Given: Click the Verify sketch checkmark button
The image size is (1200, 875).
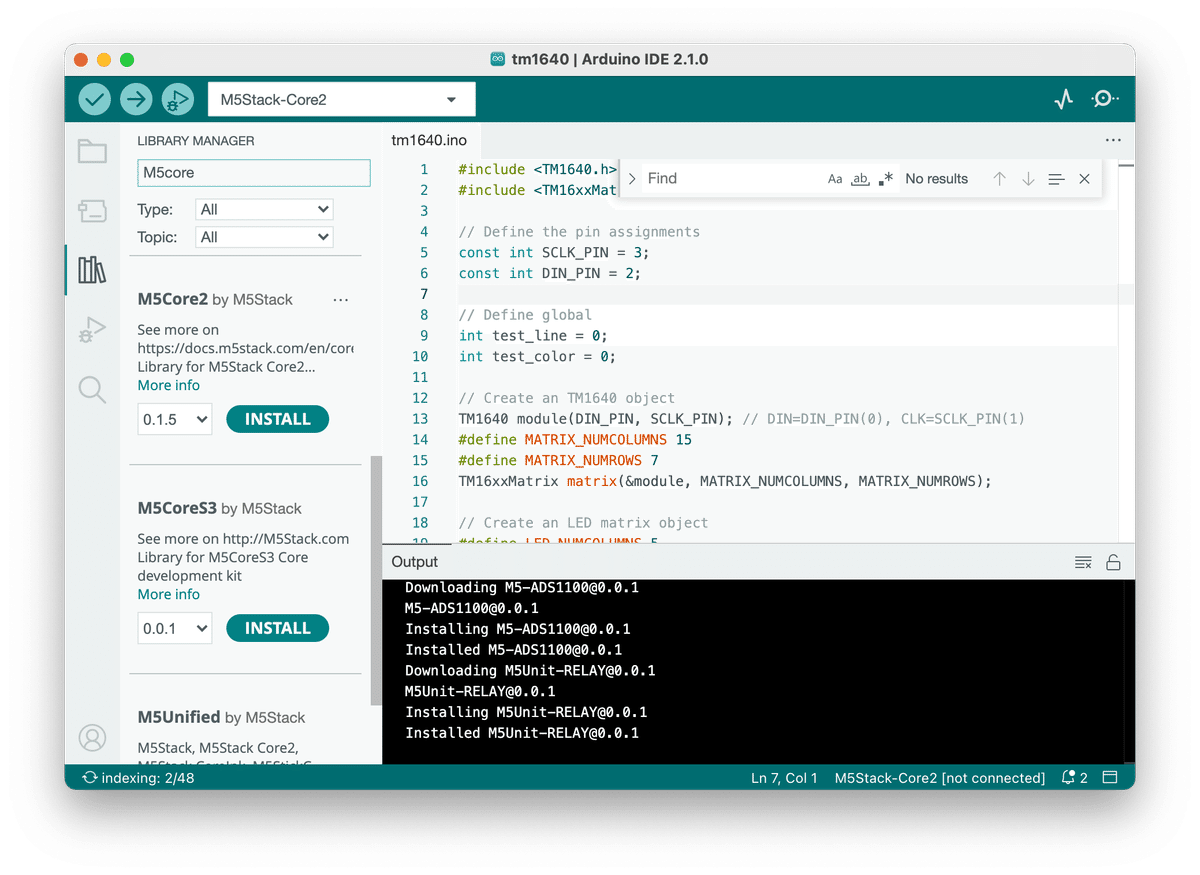Looking at the screenshot, I should click(95, 99).
